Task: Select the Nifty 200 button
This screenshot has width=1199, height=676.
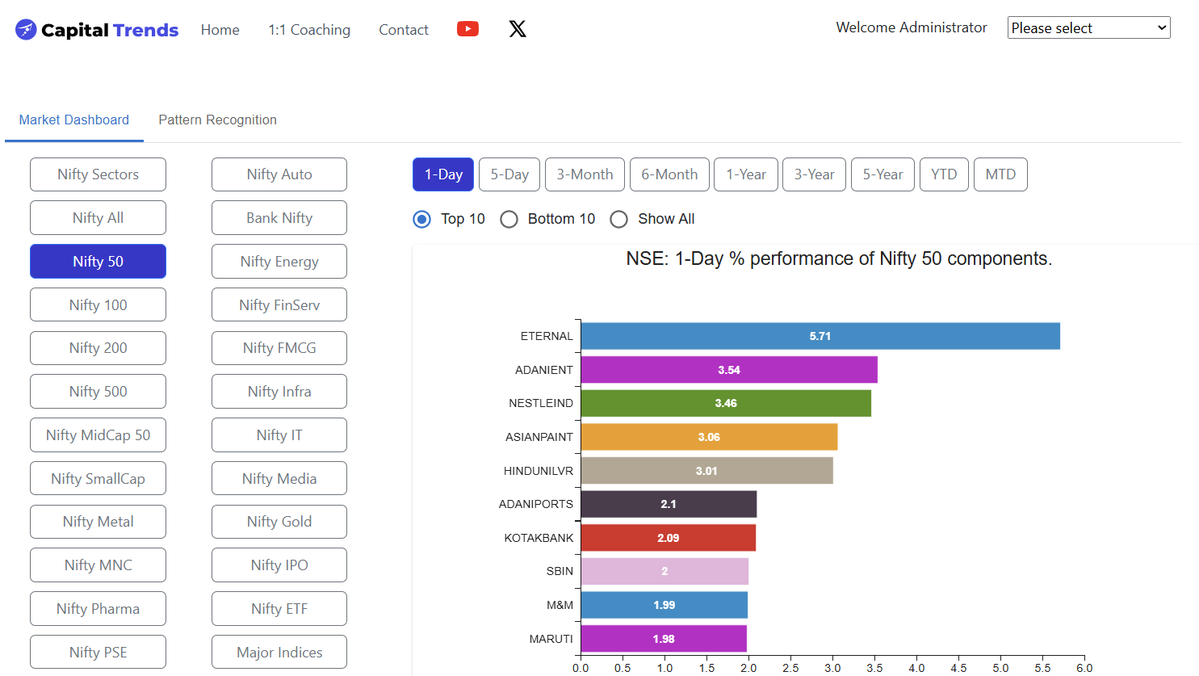Action: [x=98, y=348]
